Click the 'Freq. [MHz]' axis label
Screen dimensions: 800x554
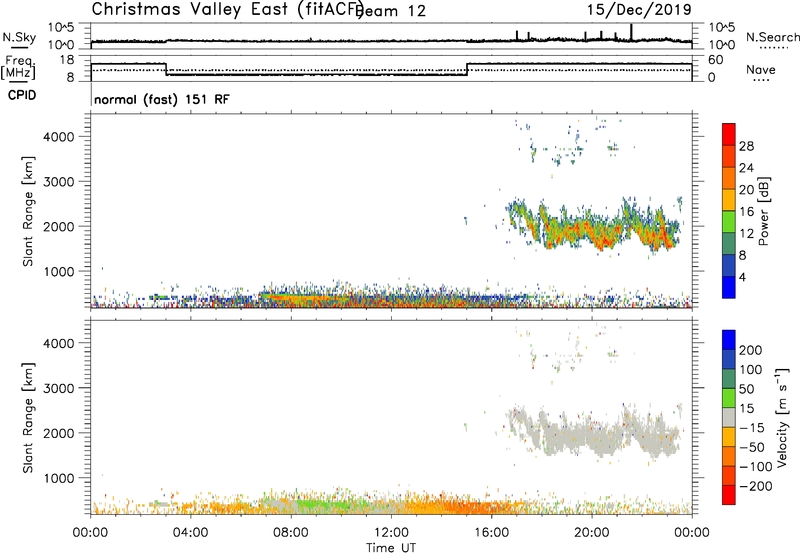[18, 67]
